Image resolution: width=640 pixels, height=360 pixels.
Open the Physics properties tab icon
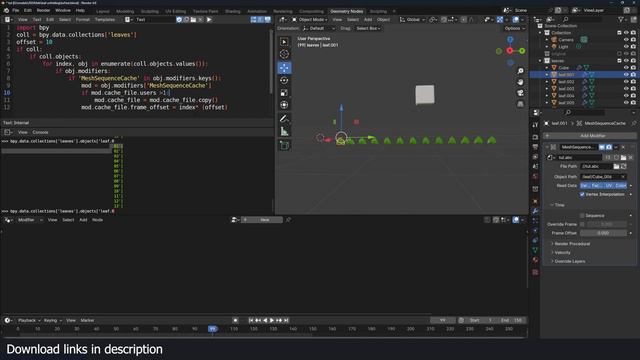(x=535, y=231)
